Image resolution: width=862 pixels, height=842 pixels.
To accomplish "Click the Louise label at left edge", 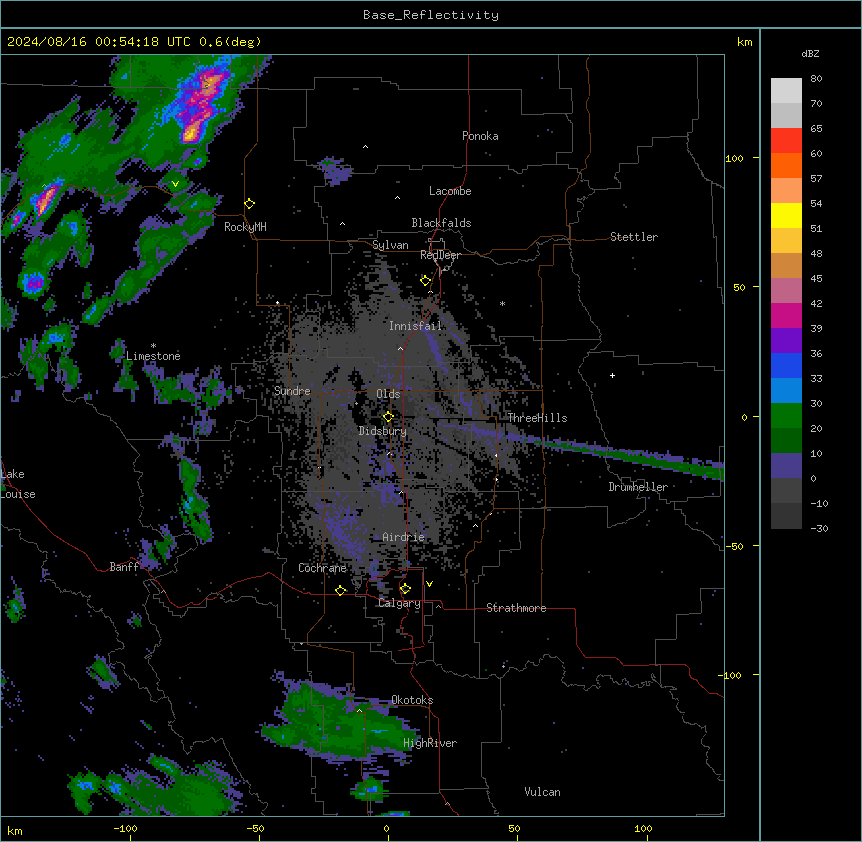I will [18, 494].
